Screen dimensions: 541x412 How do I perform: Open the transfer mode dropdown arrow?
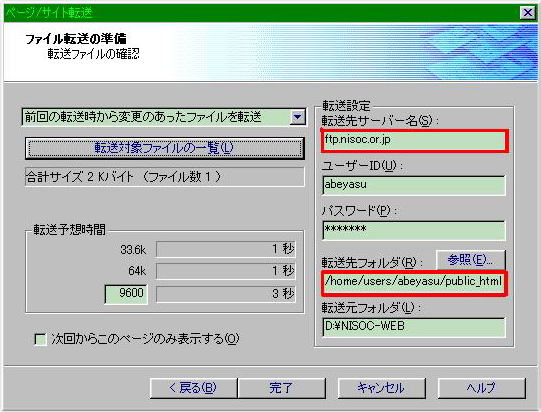tap(297, 117)
